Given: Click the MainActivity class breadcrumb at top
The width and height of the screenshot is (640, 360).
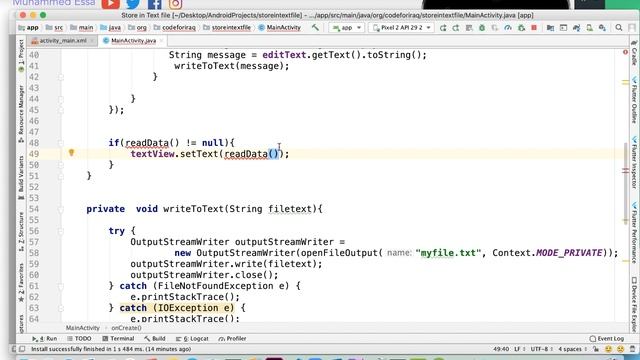Looking at the screenshot, I should pyautogui.click(x=280, y=28).
